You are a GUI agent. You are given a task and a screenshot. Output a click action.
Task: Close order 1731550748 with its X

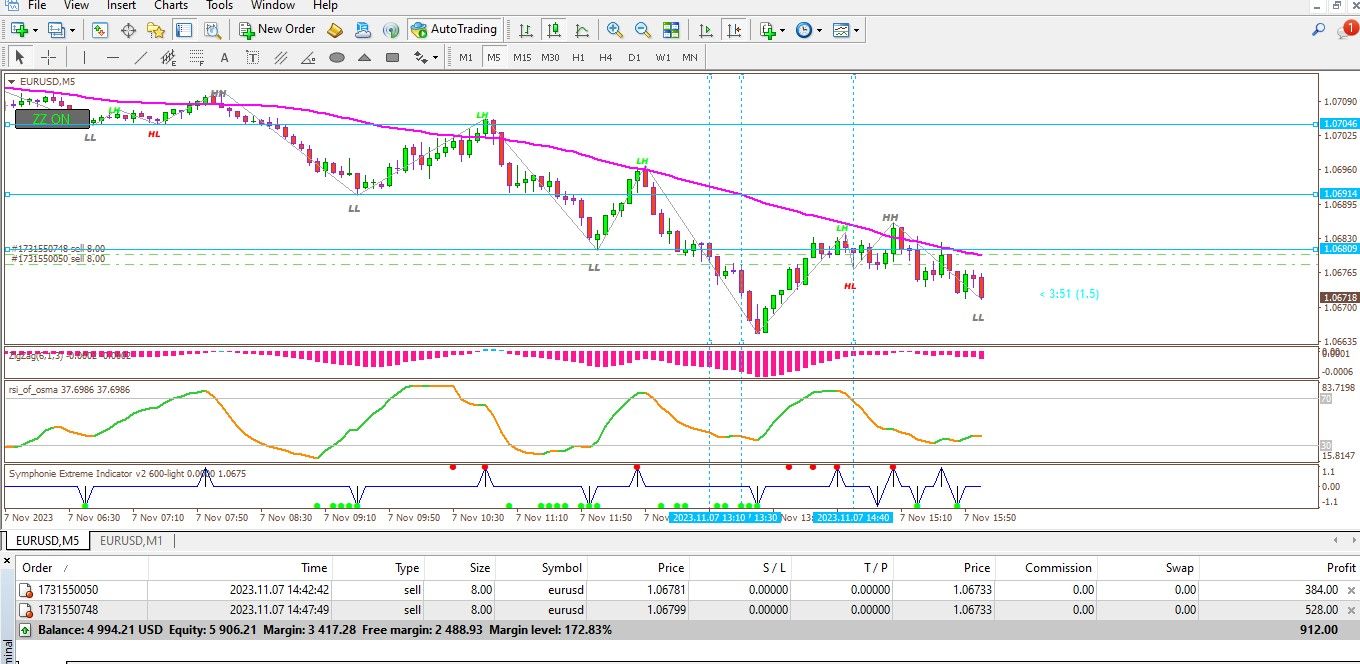click(x=1351, y=609)
